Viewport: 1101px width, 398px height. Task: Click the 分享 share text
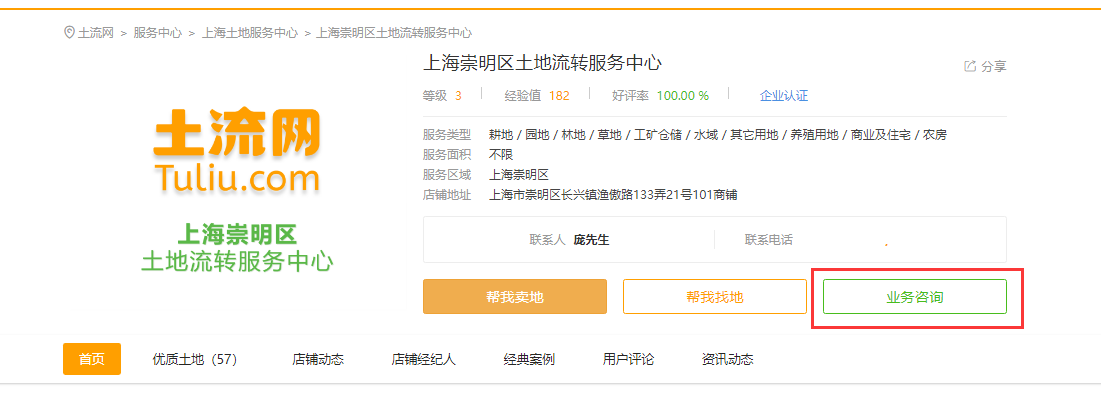pos(994,67)
